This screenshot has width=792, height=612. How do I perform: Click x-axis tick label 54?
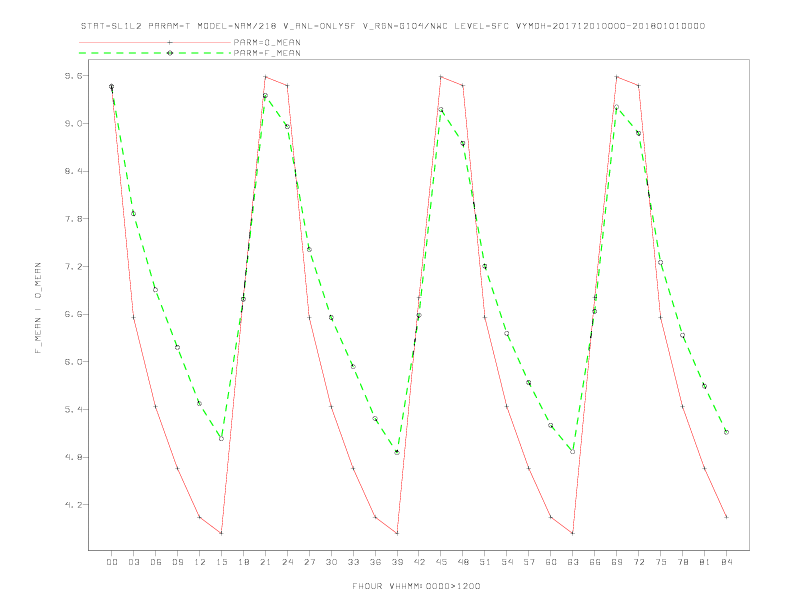(x=507, y=562)
